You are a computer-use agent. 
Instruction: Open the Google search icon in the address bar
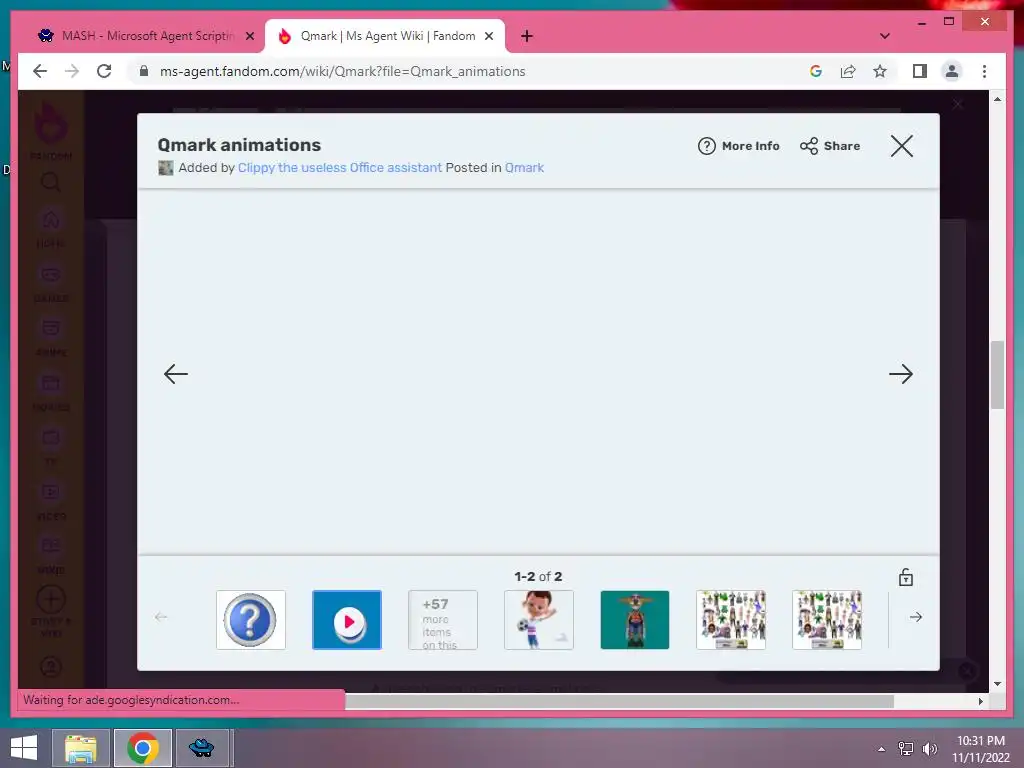[x=816, y=71]
